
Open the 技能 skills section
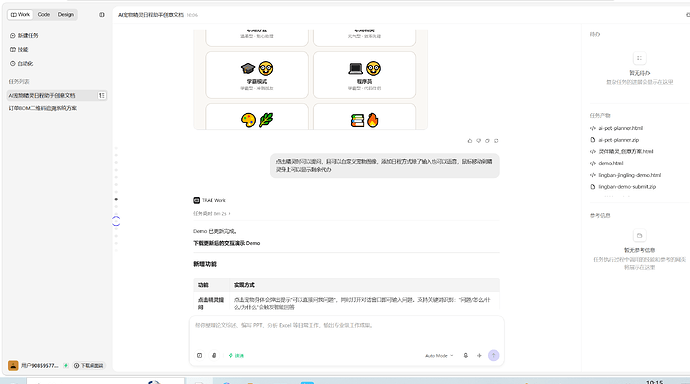[19, 50]
